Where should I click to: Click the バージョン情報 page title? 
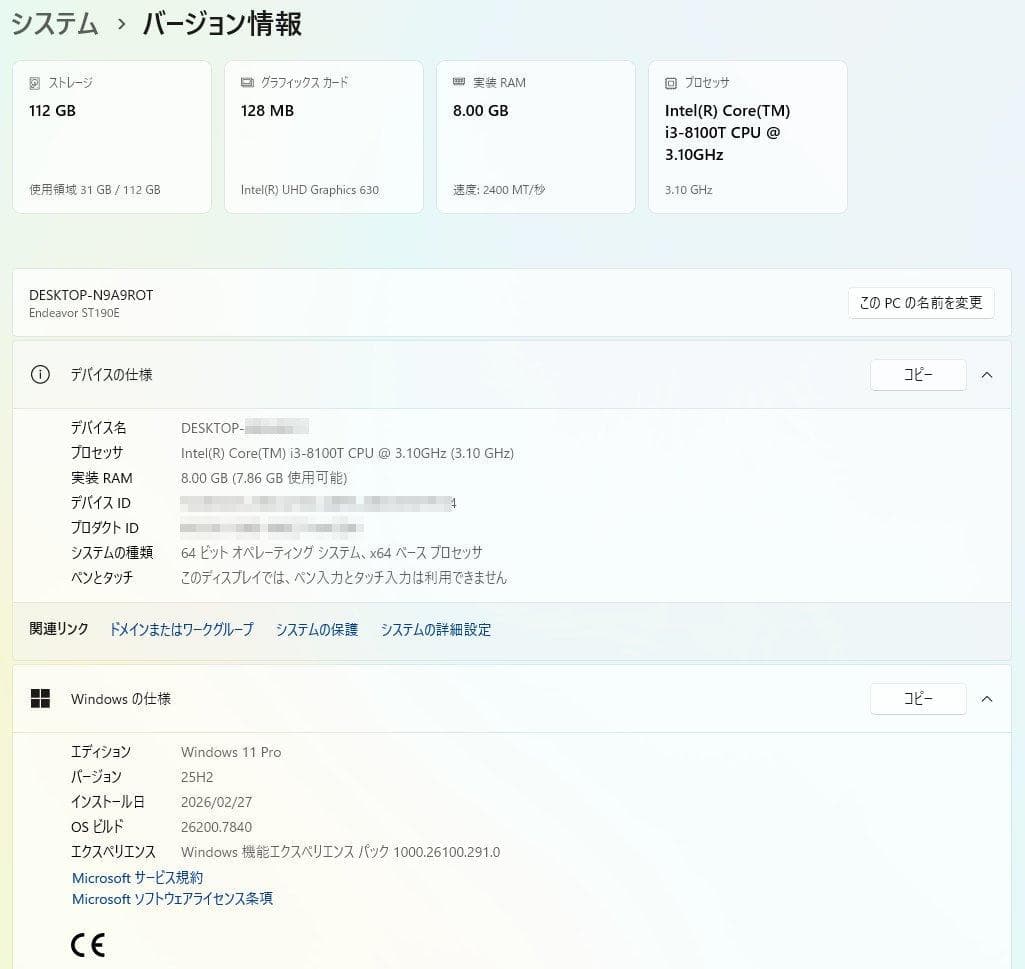point(222,24)
